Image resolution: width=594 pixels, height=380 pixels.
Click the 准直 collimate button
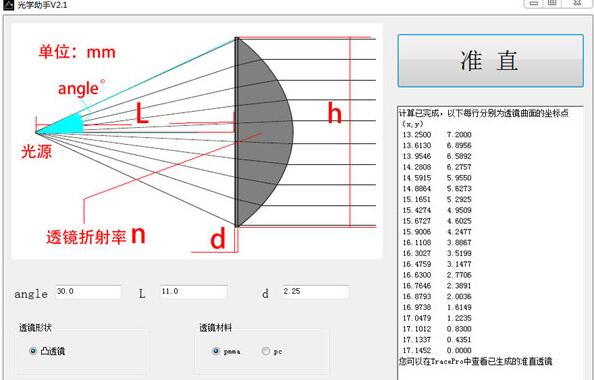coord(490,61)
